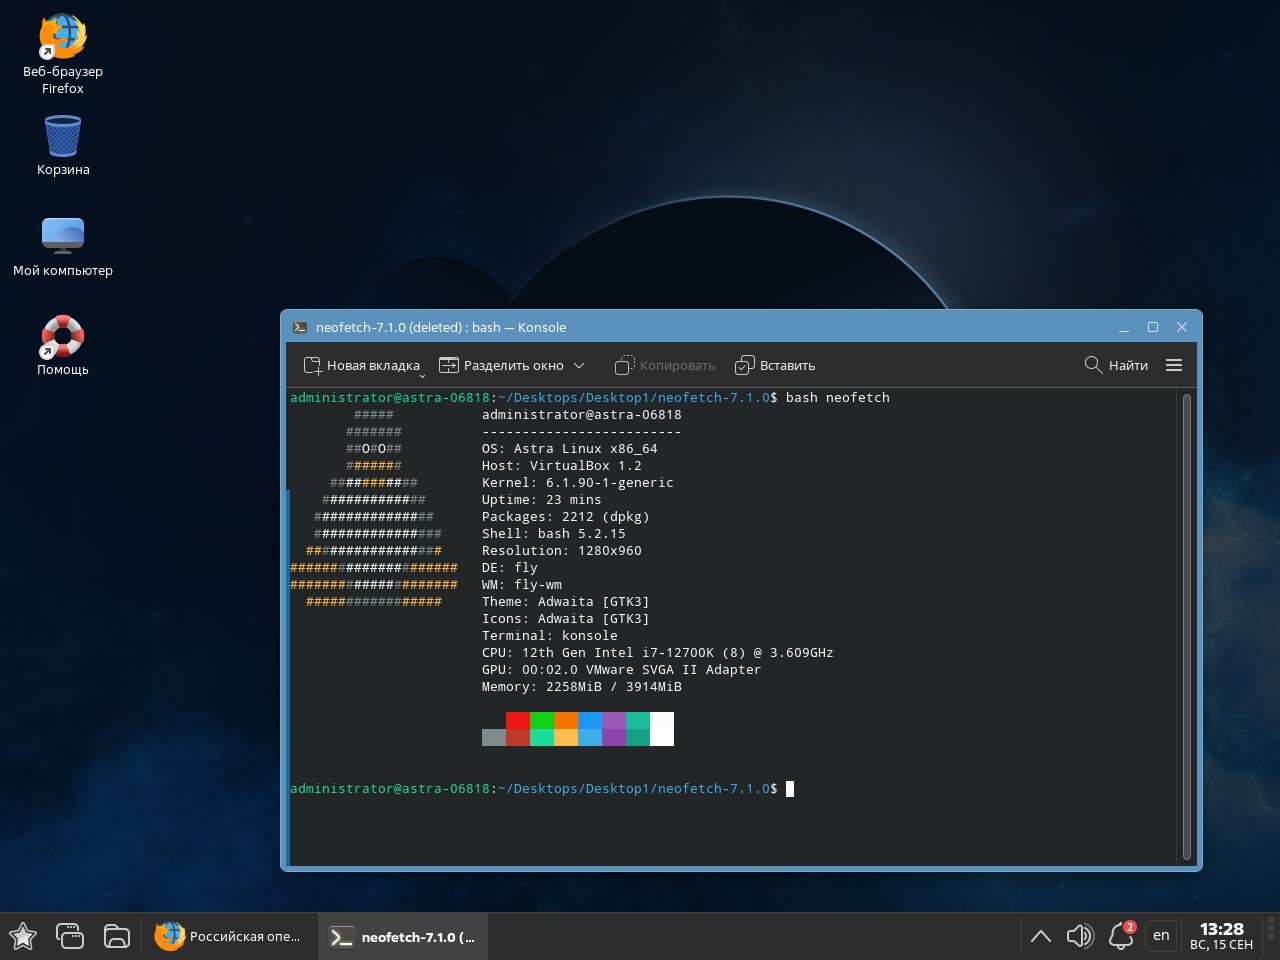Click the show desktop strip beside the clock

click(1271, 937)
